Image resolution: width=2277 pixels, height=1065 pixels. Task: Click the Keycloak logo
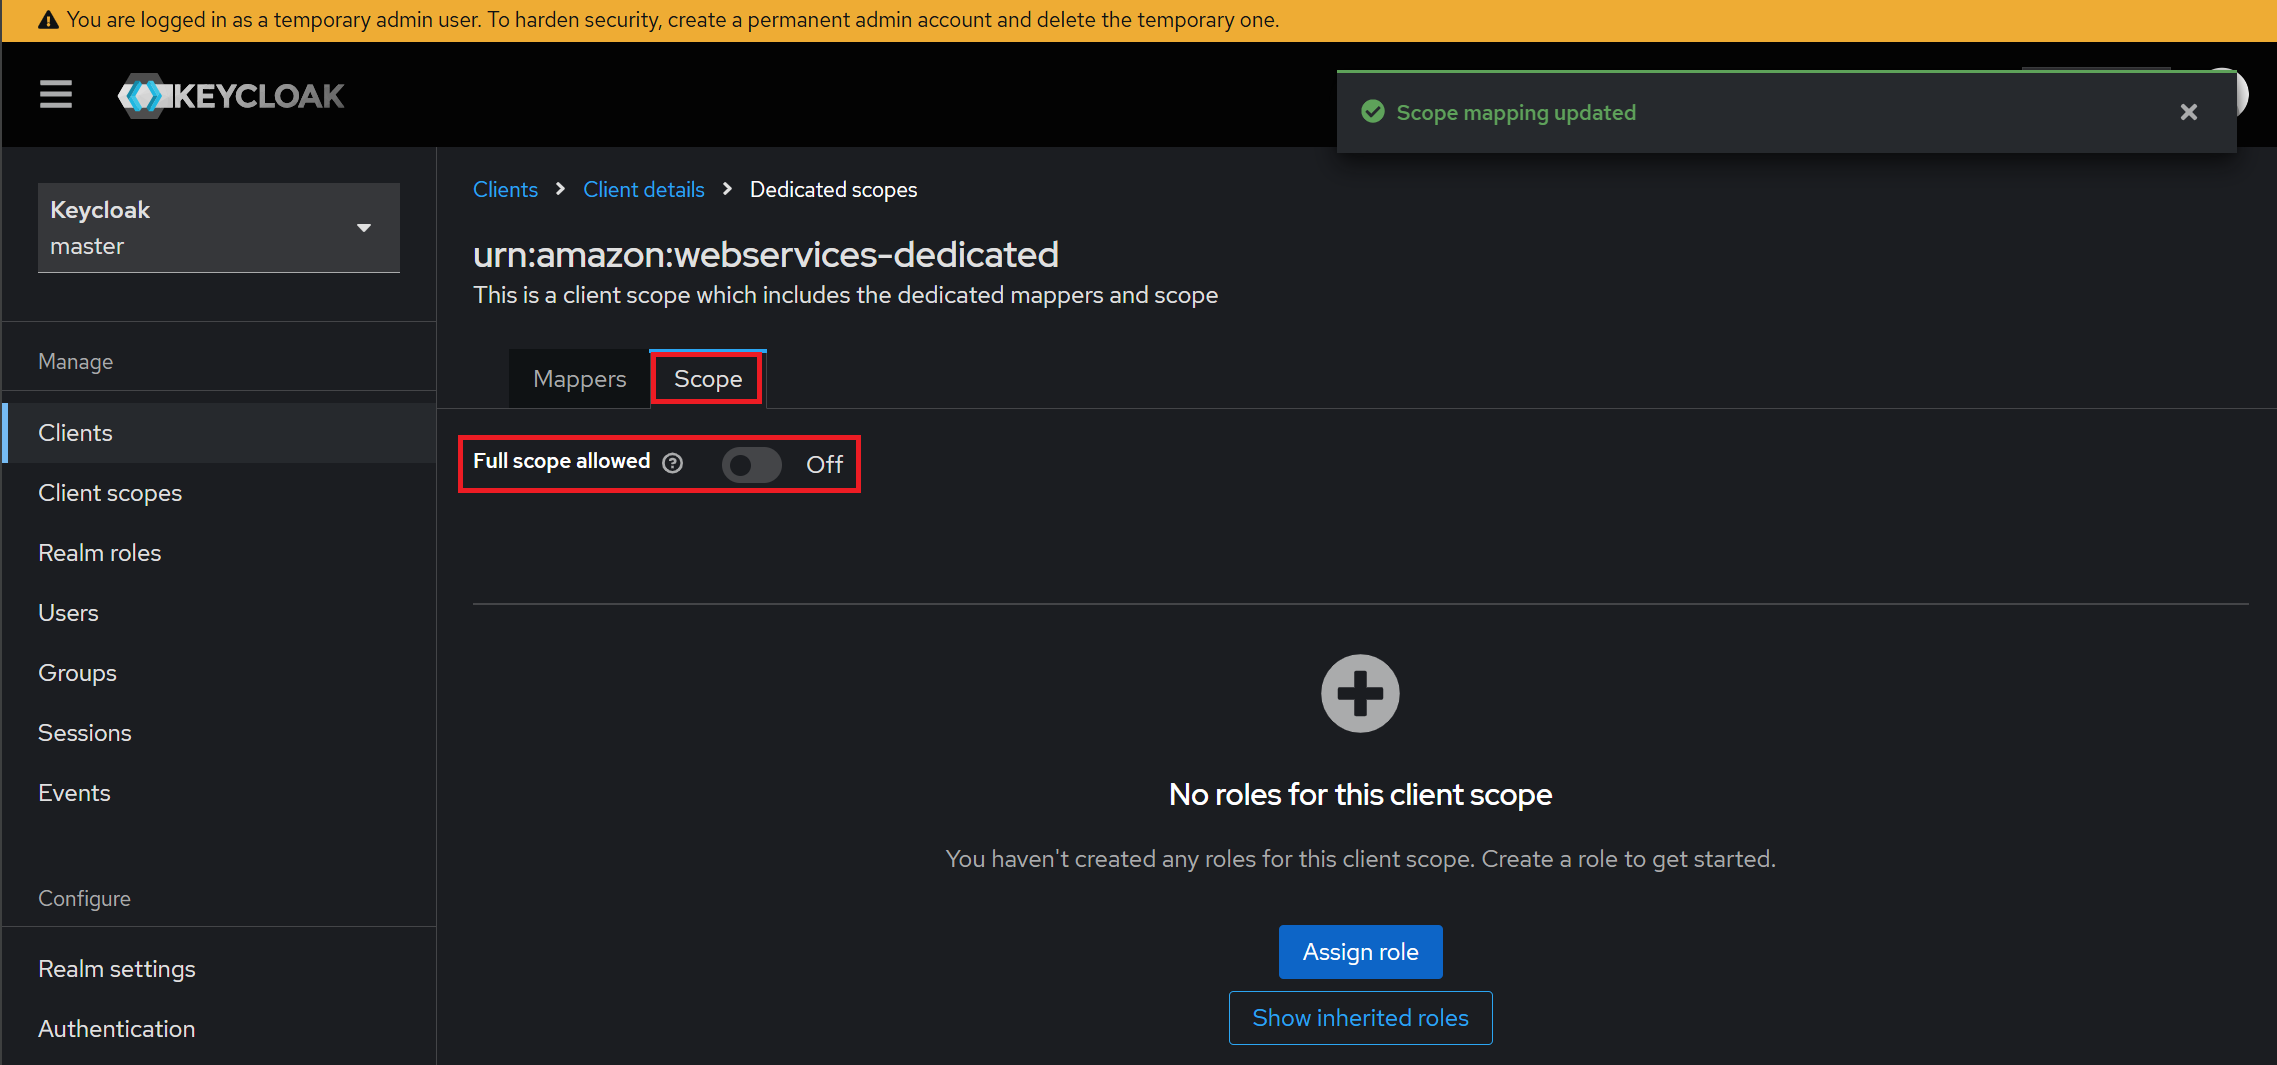[231, 96]
